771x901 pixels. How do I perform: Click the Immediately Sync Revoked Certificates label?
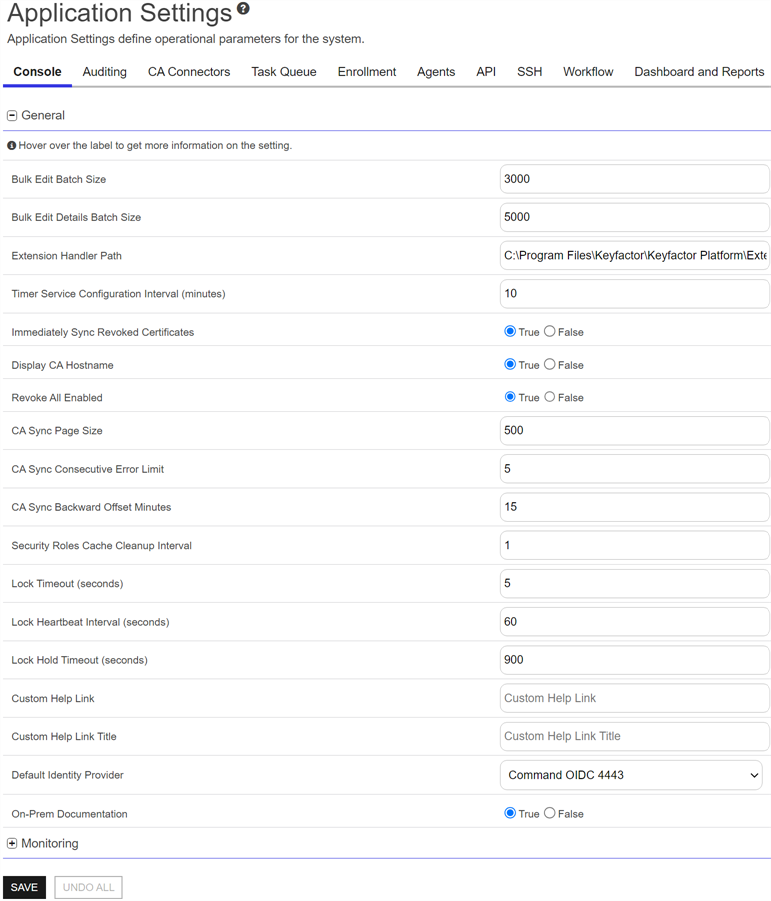coord(103,332)
